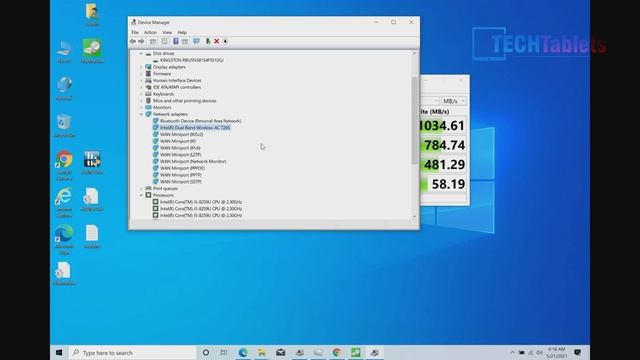Open the Microsoft Edge desktop shortcut

[64, 239]
